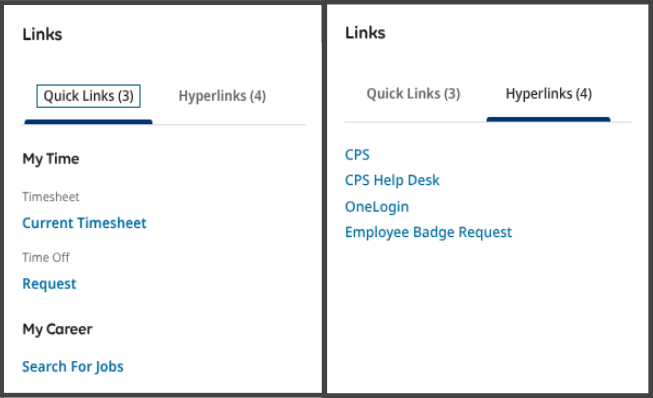Open the Time Off Request link
Screen dimensions: 653x398
[x=49, y=284]
